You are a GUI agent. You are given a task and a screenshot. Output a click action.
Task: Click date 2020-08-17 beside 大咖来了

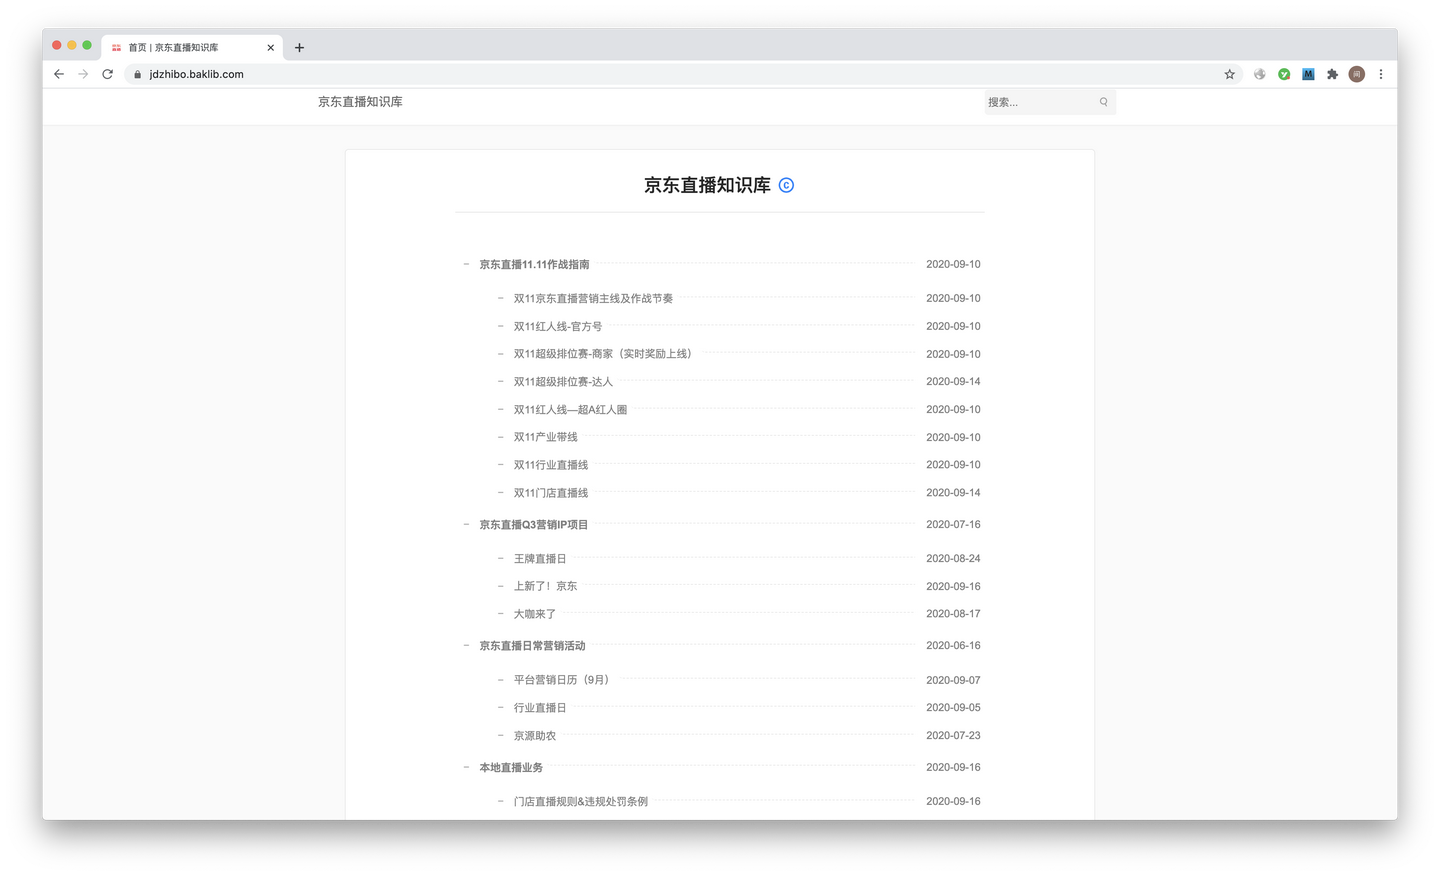point(953,614)
